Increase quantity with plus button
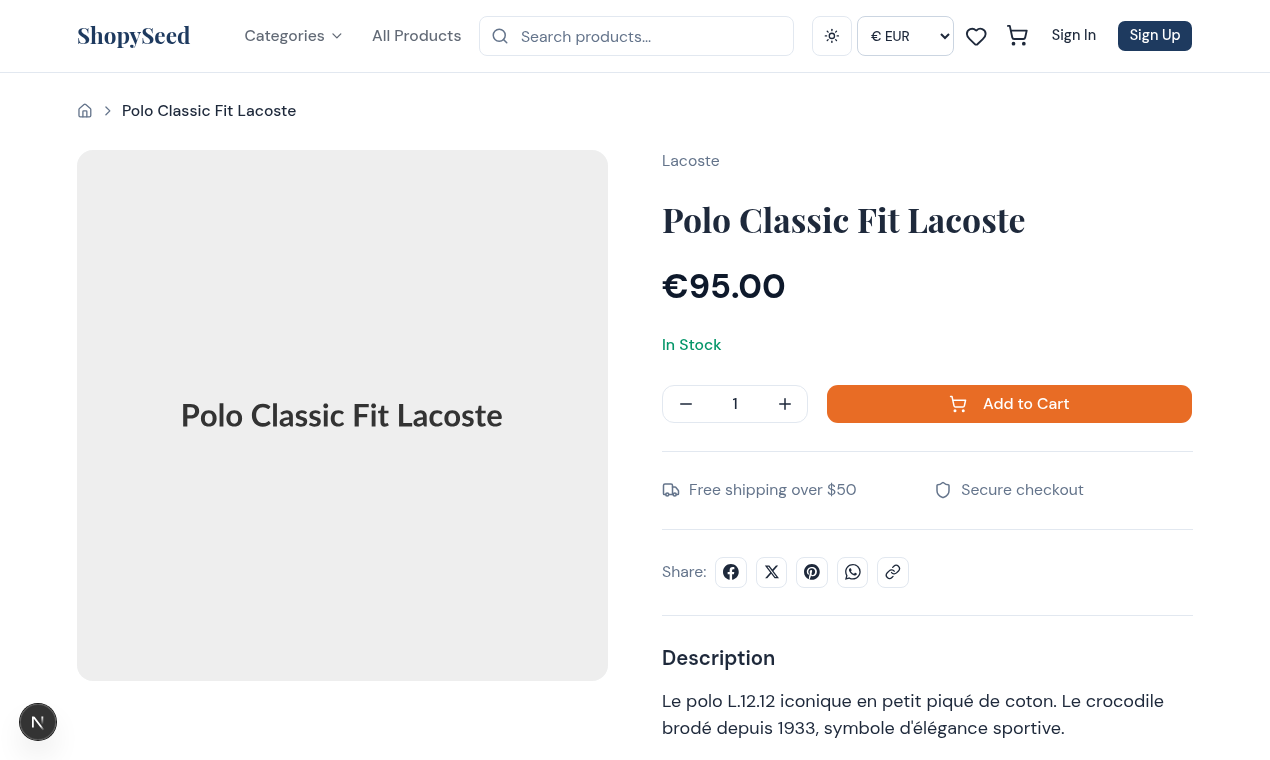This screenshot has width=1270, height=760. (x=785, y=404)
